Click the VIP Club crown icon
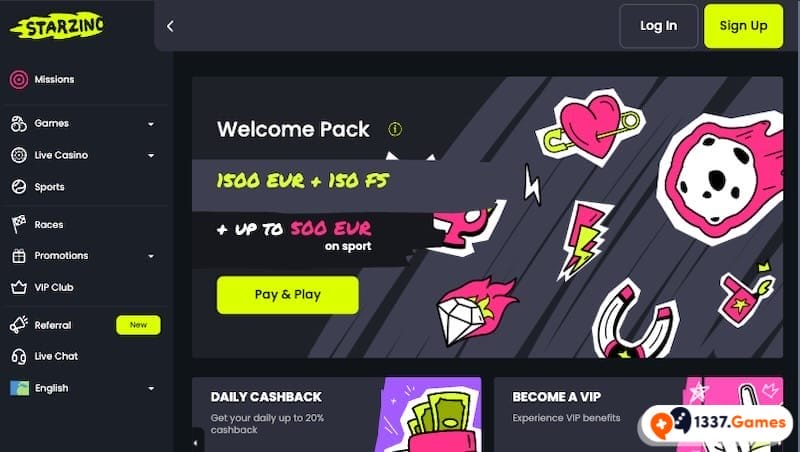 (x=19, y=288)
